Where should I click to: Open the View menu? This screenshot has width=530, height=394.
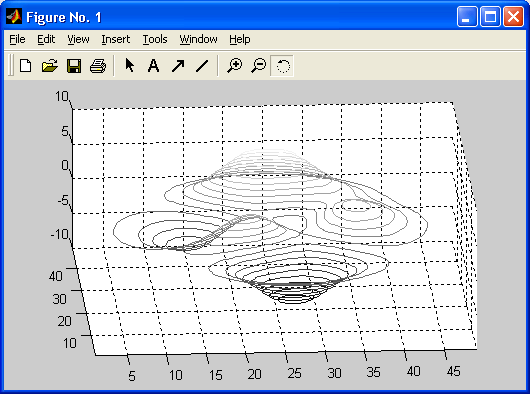click(x=78, y=39)
